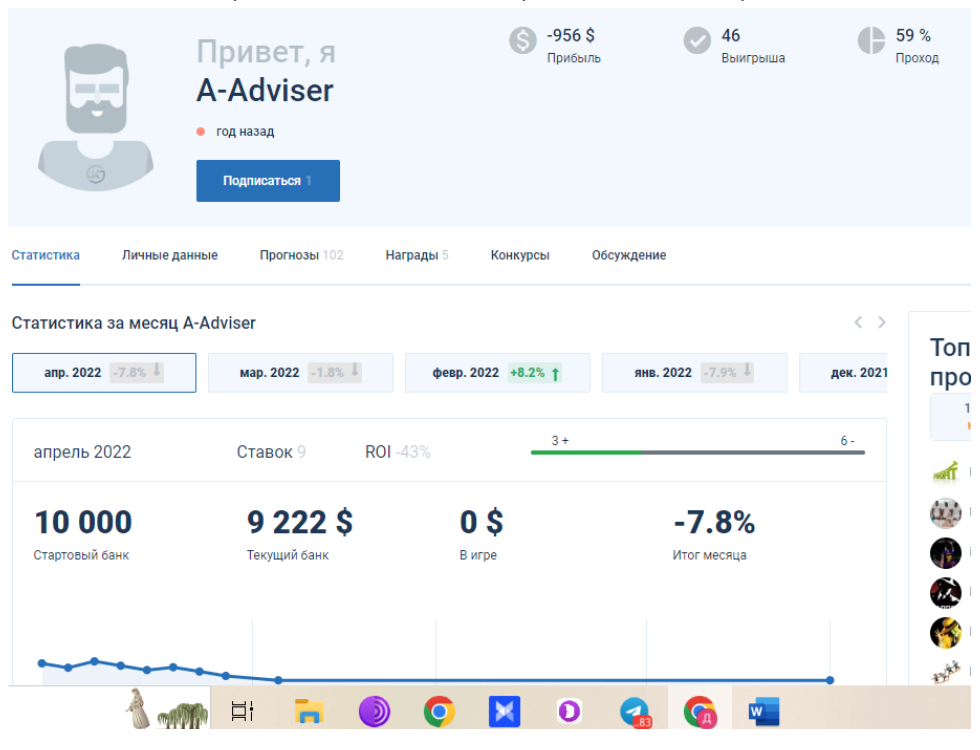
Task: Click the green up arrow in февр. 2022
Action: click(x=555, y=373)
